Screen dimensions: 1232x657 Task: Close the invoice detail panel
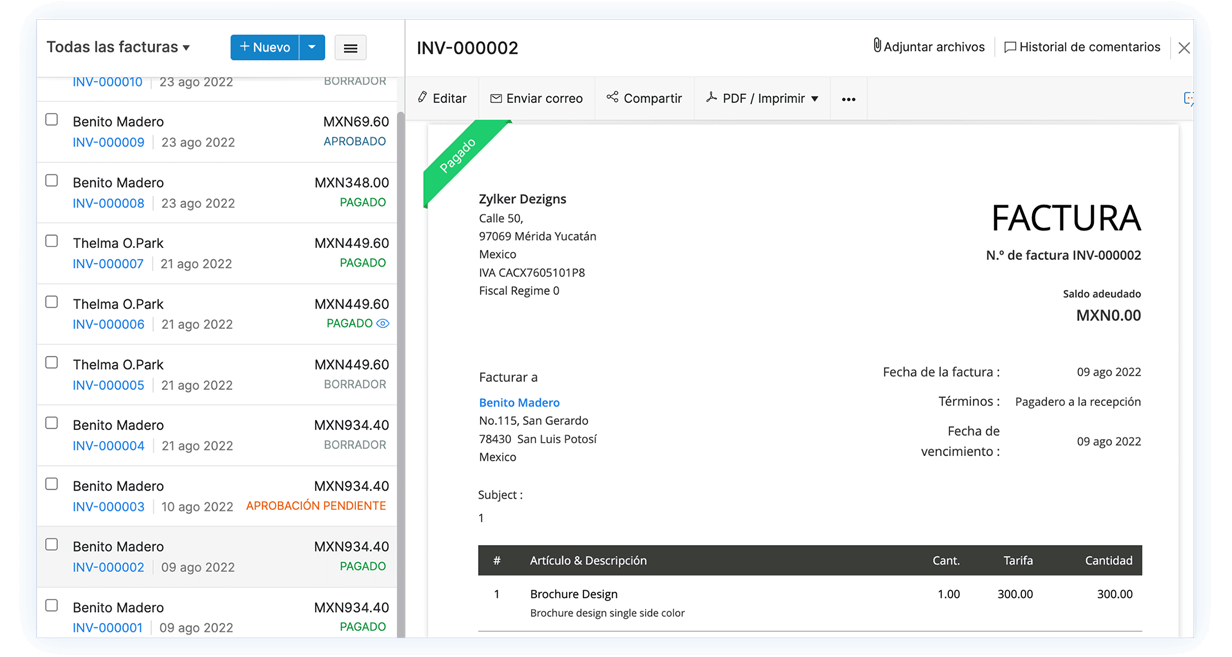tap(1184, 48)
